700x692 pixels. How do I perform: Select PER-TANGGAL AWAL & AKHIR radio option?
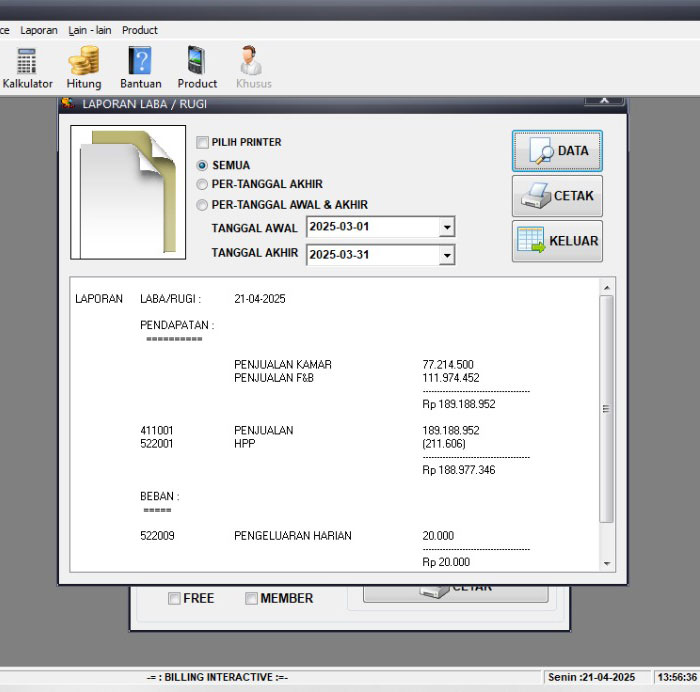tap(203, 205)
